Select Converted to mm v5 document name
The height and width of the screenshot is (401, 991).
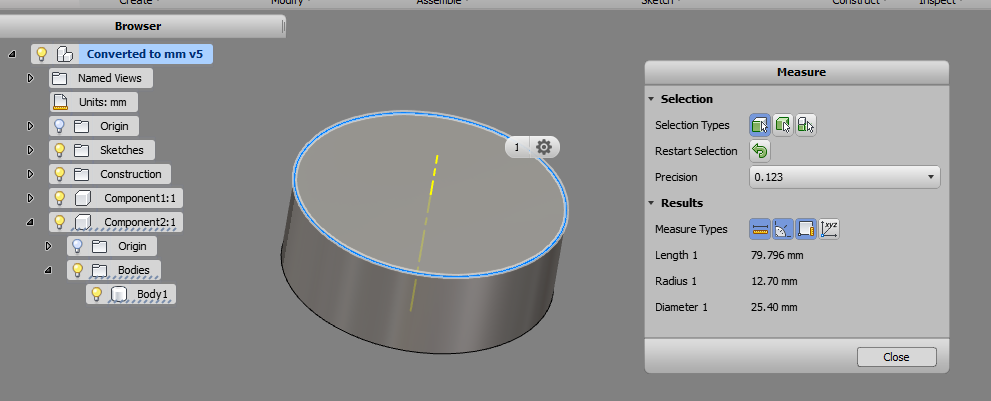pos(145,54)
